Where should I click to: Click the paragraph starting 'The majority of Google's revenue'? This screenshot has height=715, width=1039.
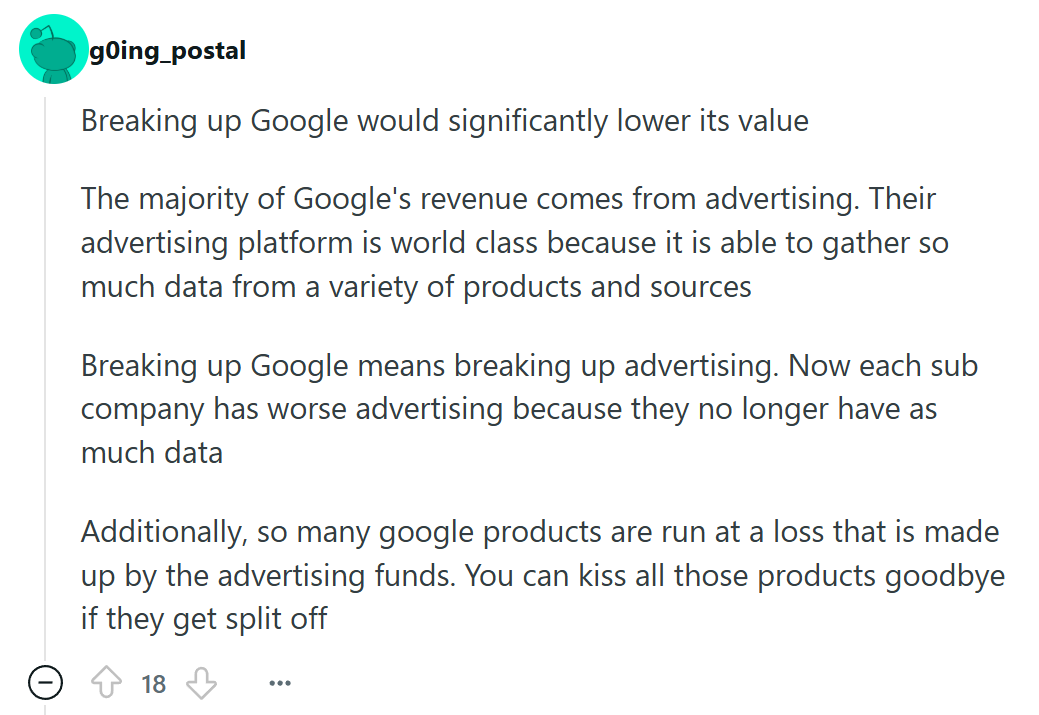point(515,243)
